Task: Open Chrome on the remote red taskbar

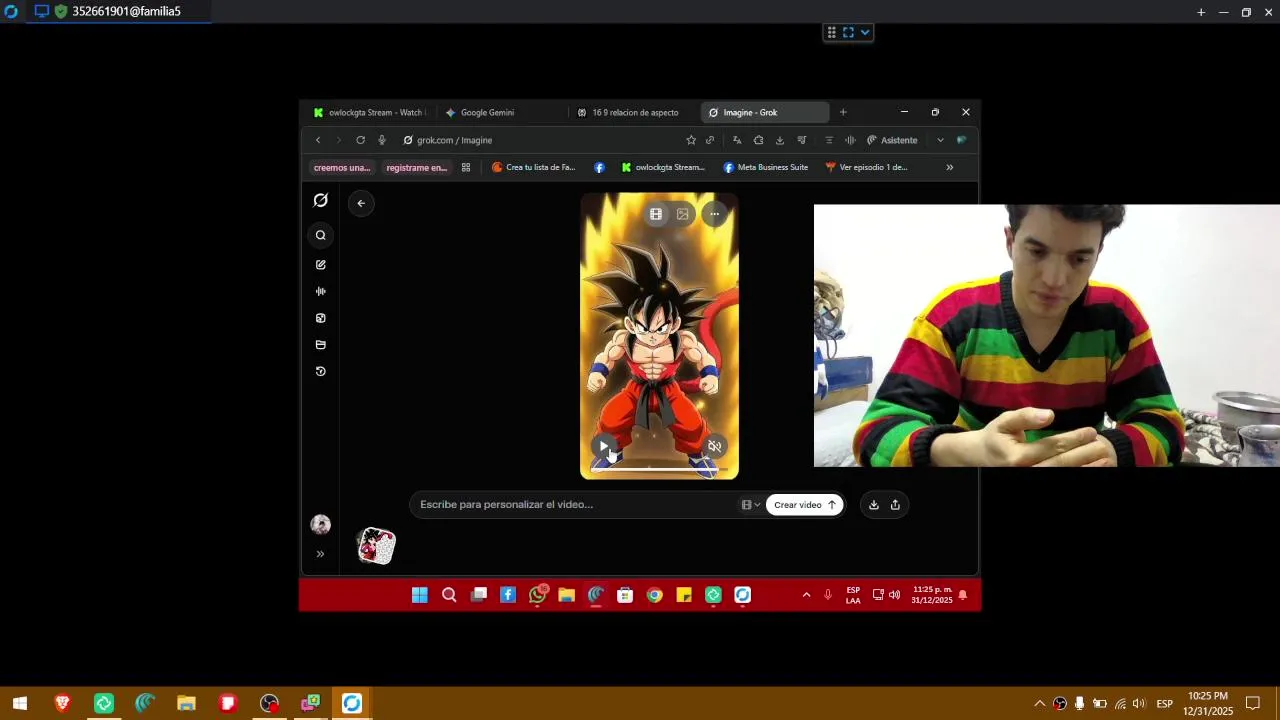Action: [x=654, y=595]
